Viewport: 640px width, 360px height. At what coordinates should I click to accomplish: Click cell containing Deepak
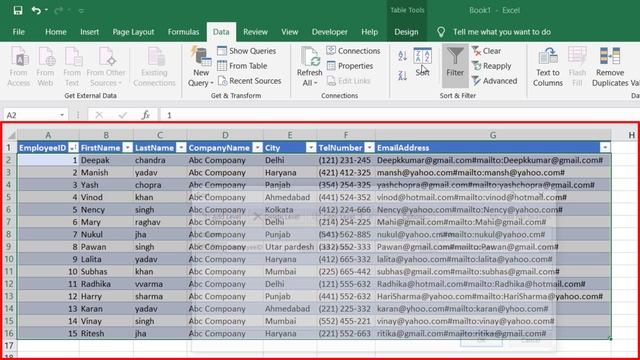pos(106,160)
